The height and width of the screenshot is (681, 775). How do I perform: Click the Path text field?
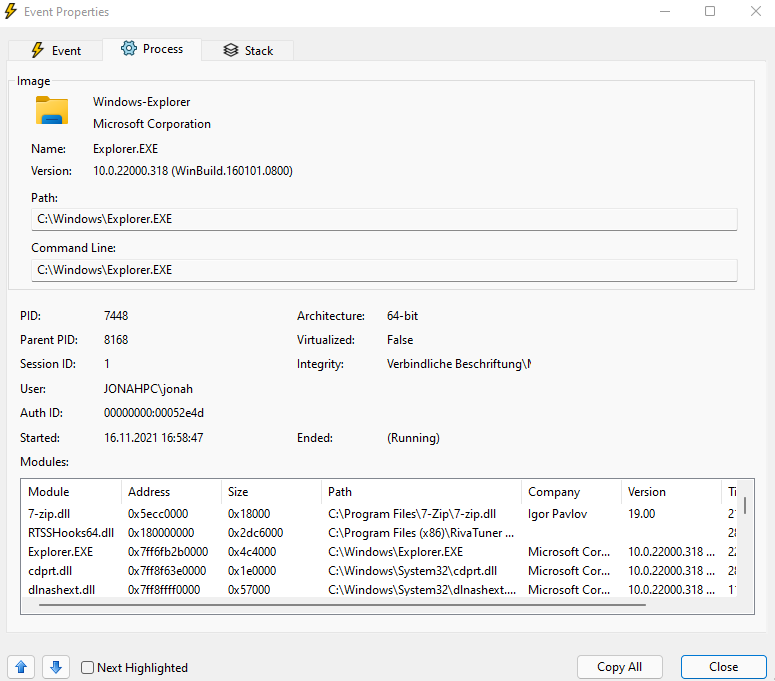[x=384, y=219]
